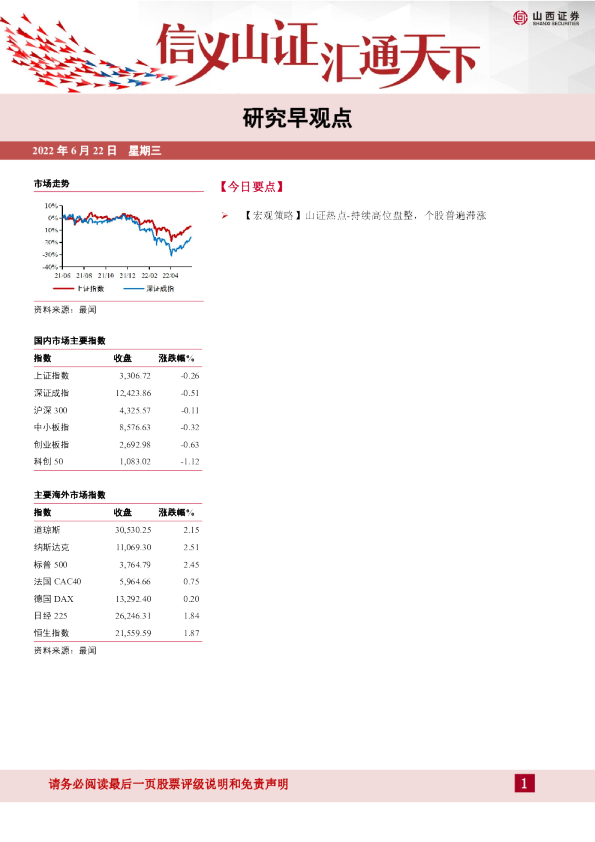Click the 收盘 header of overseas table
The height and width of the screenshot is (842, 595).
(x=122, y=512)
